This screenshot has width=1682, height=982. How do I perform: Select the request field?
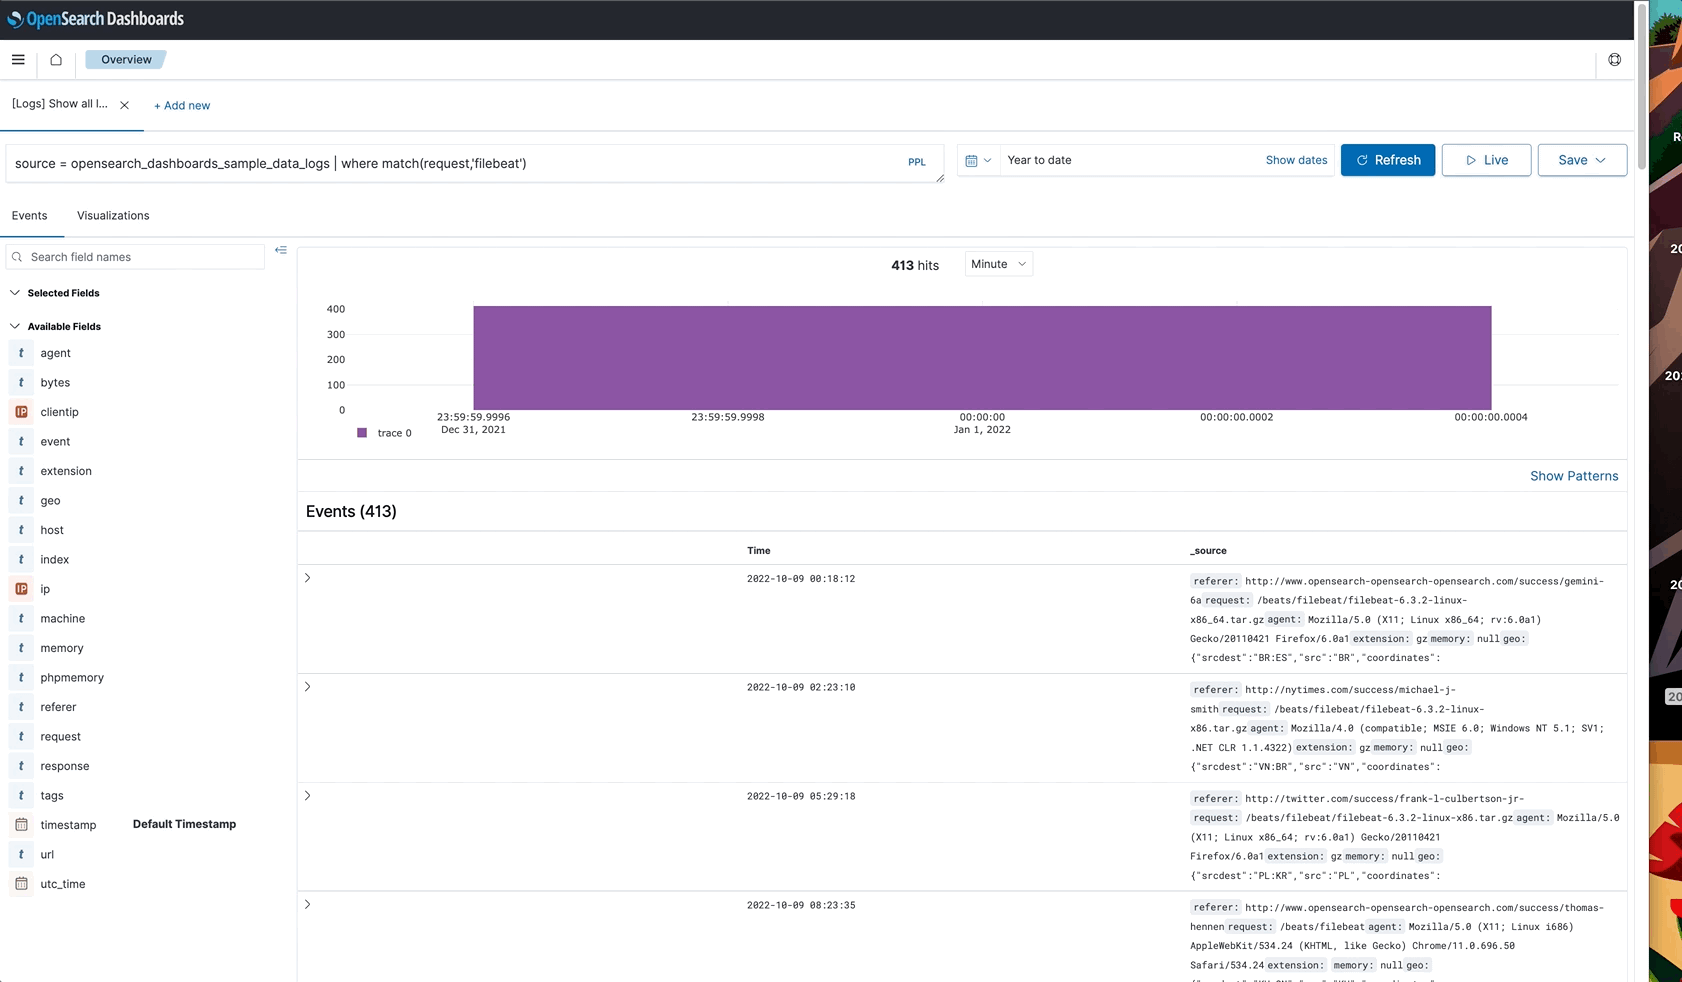(x=61, y=737)
